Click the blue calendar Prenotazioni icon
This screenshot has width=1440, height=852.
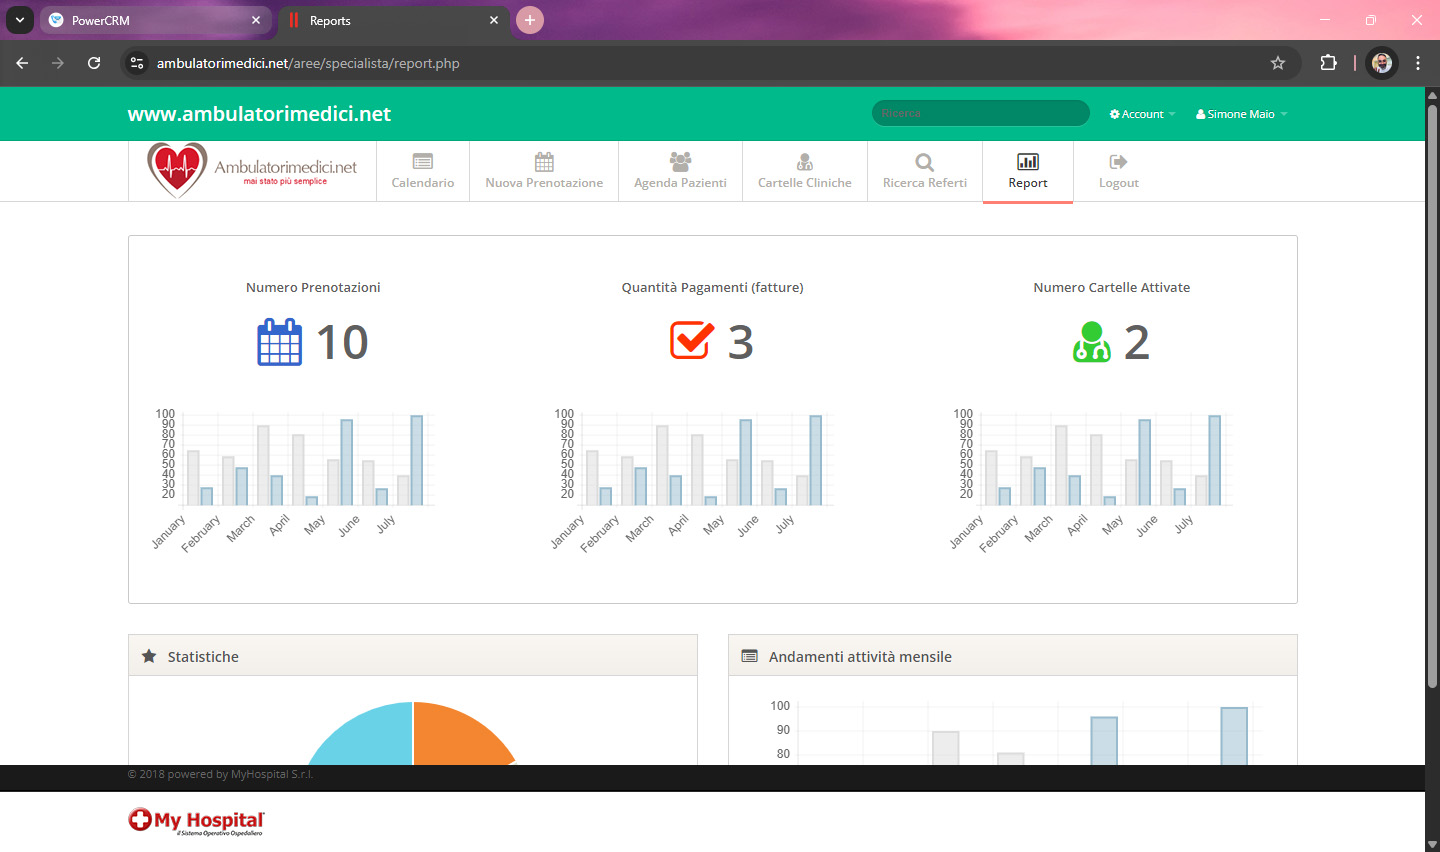(x=280, y=342)
